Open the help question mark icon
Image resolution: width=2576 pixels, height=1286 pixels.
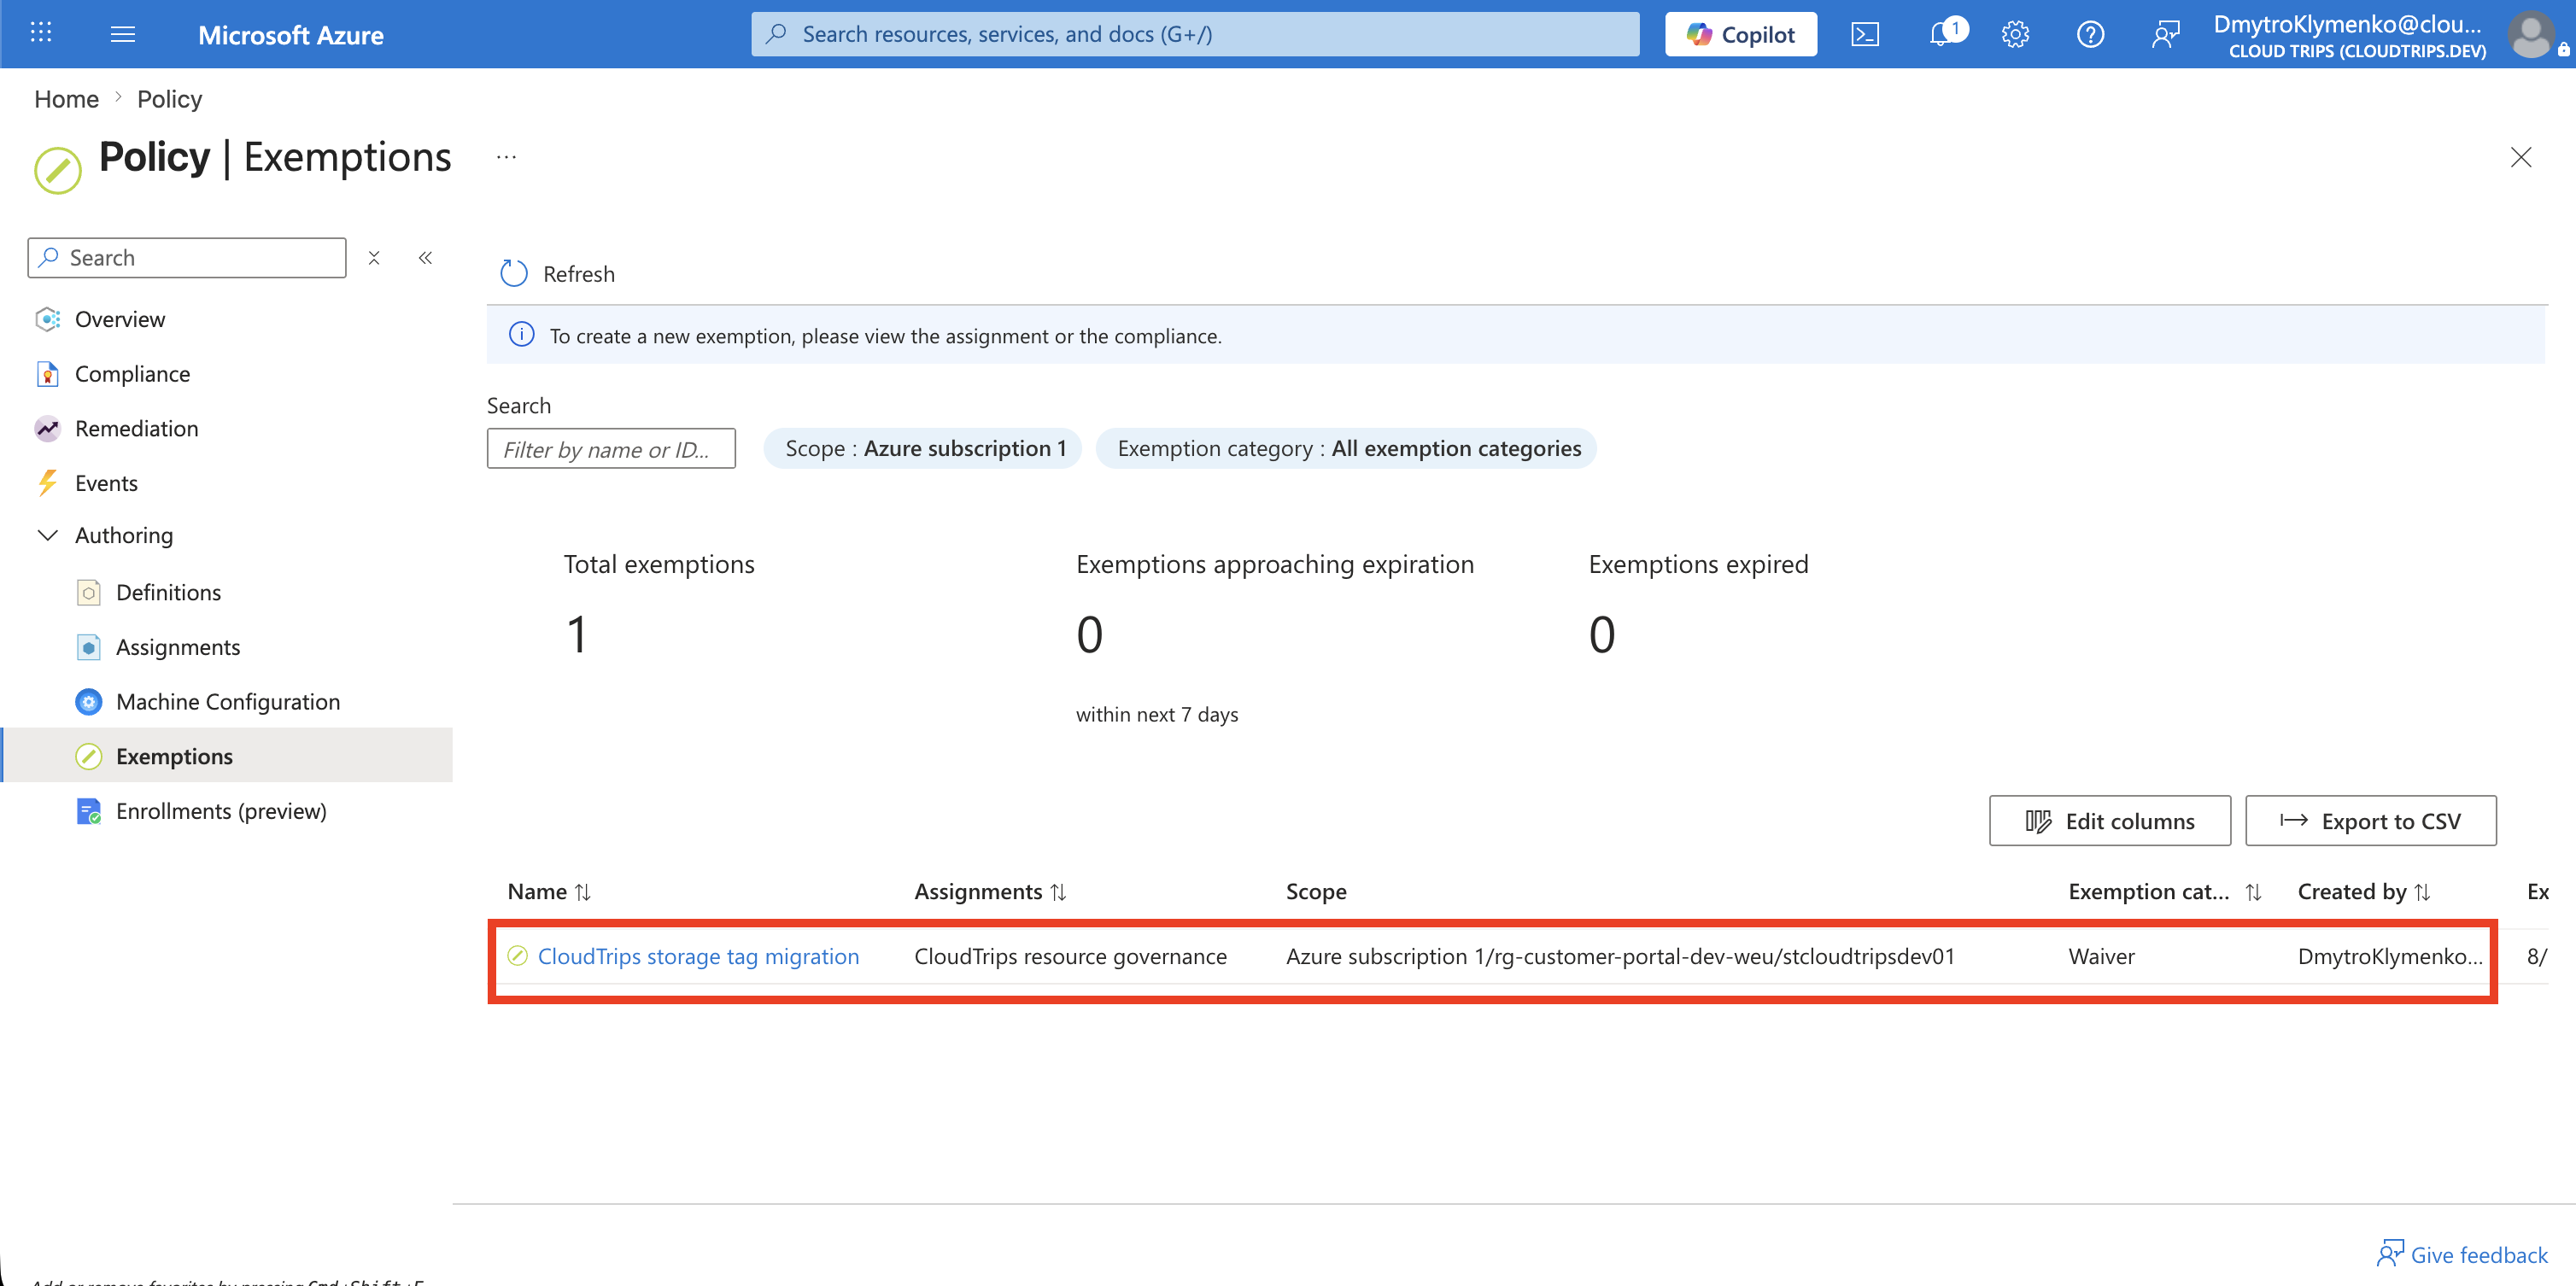(2090, 34)
